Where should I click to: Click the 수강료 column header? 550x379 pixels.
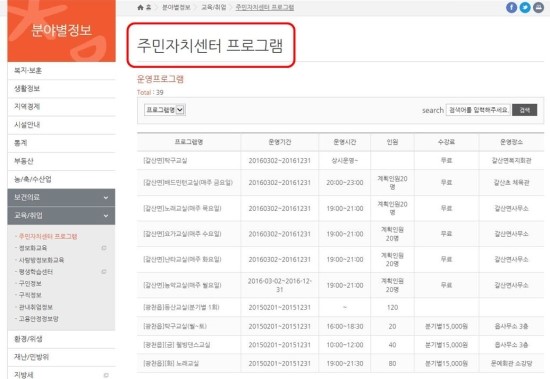coord(446,142)
